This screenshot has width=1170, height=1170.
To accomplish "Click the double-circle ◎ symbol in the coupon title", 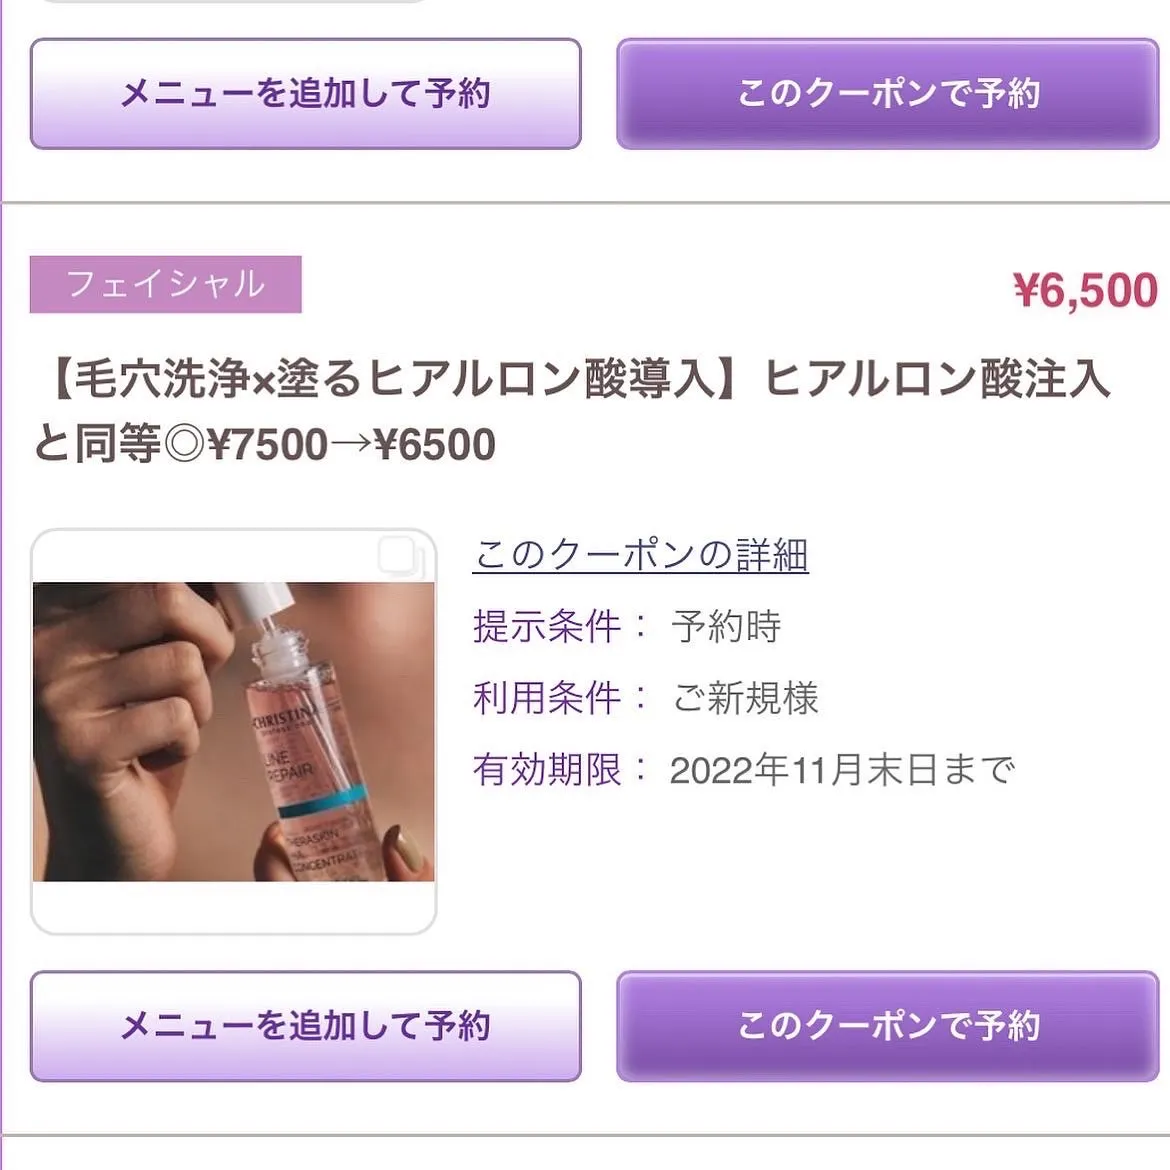I will pos(184,445).
